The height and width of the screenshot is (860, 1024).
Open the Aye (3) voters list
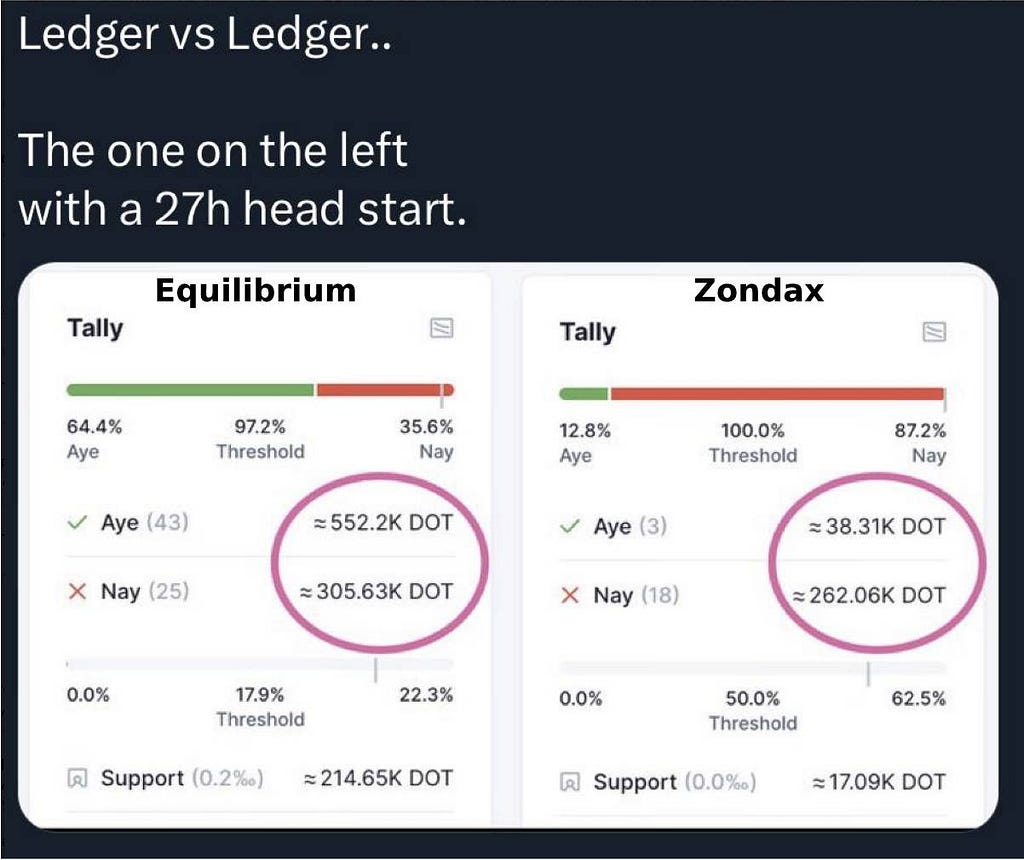click(630, 526)
